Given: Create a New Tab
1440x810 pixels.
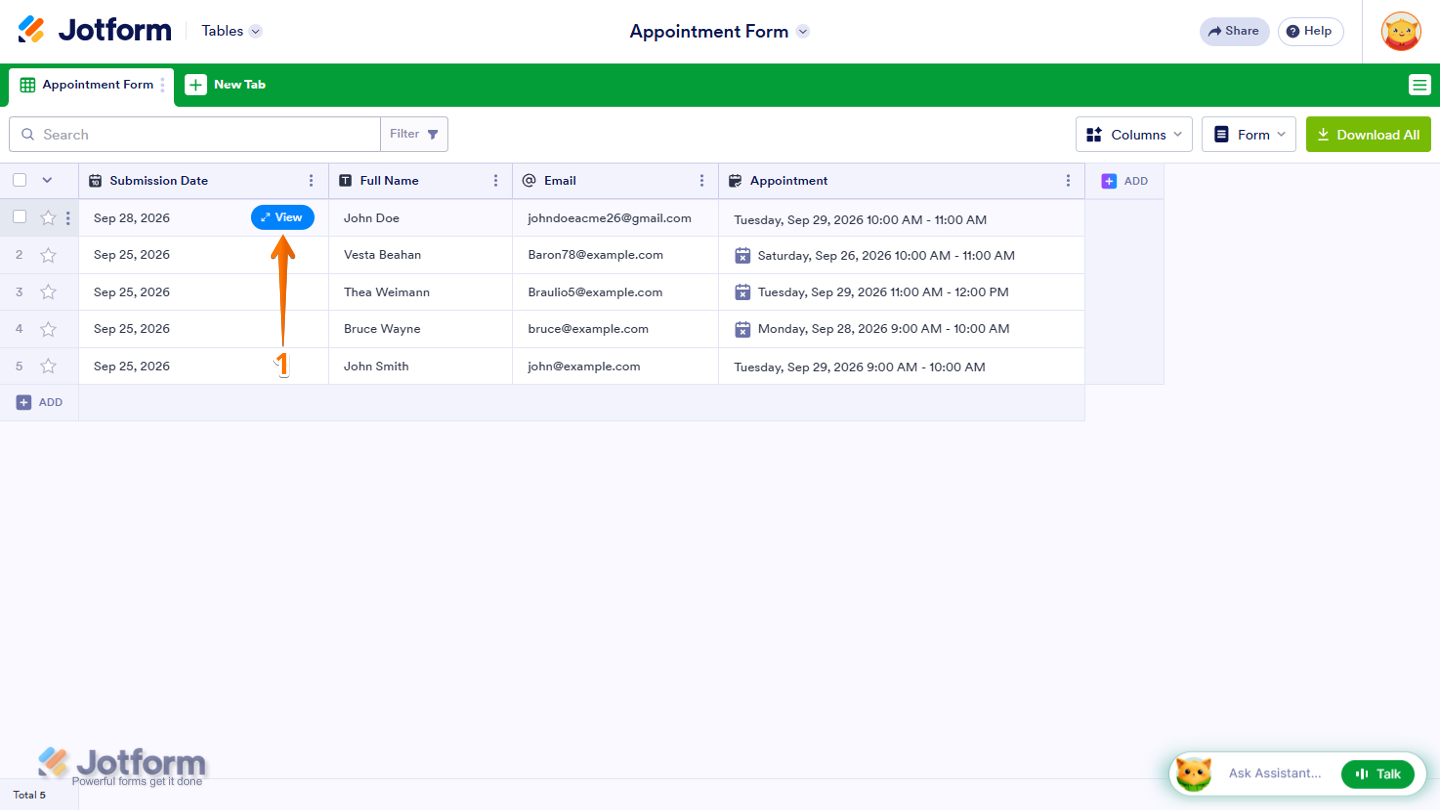Looking at the screenshot, I should tap(226, 85).
